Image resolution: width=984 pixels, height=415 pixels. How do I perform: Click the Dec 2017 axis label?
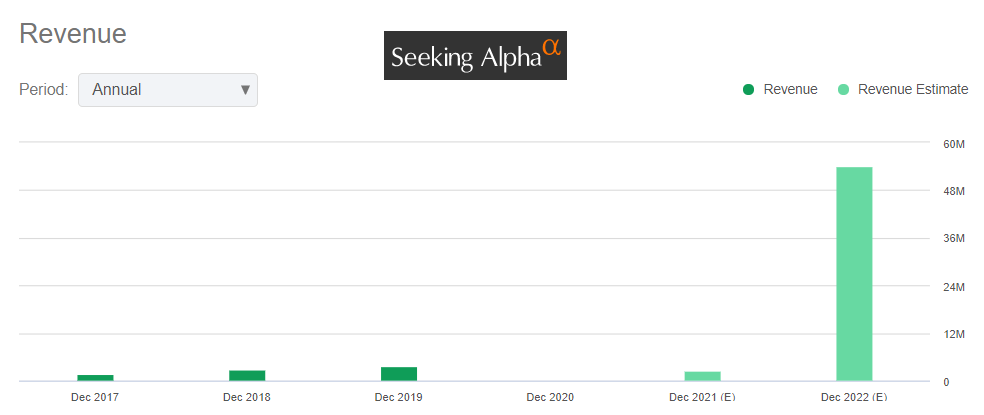click(x=95, y=397)
